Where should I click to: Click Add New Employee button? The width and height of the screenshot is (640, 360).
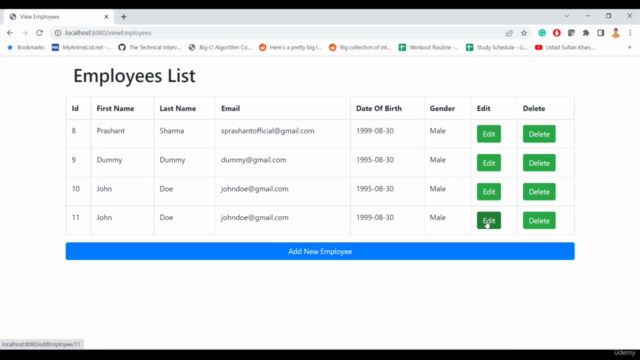pyautogui.click(x=320, y=251)
